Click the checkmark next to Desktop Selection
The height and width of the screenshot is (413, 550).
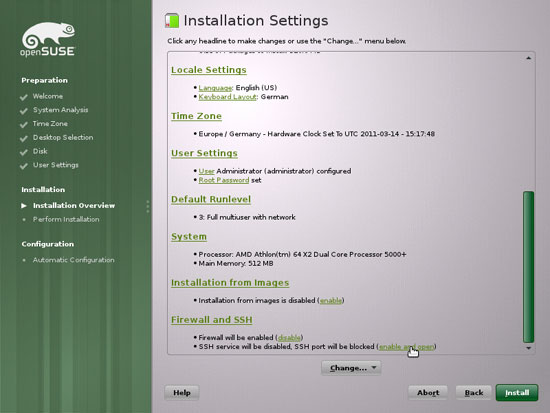(24, 138)
